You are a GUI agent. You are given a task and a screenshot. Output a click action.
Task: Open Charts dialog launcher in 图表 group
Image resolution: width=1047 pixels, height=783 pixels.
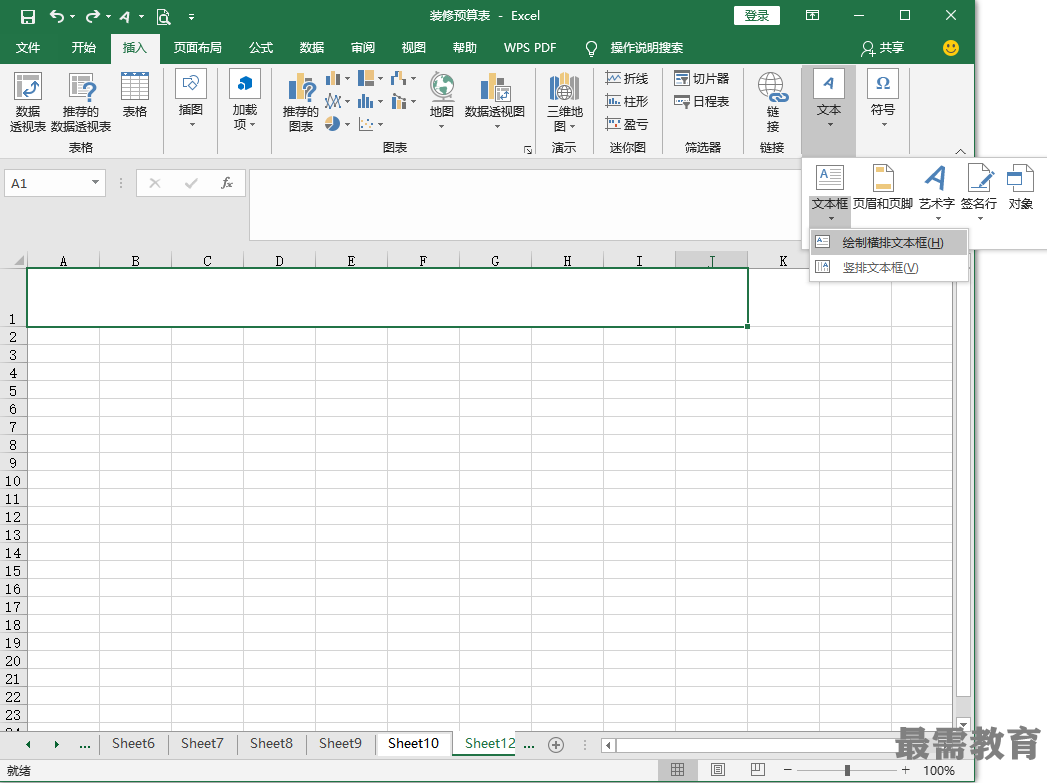click(528, 150)
